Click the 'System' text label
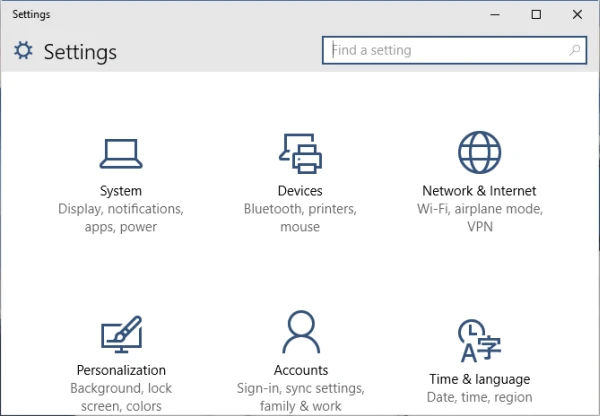Screen dimensions: 600x416 120,191
